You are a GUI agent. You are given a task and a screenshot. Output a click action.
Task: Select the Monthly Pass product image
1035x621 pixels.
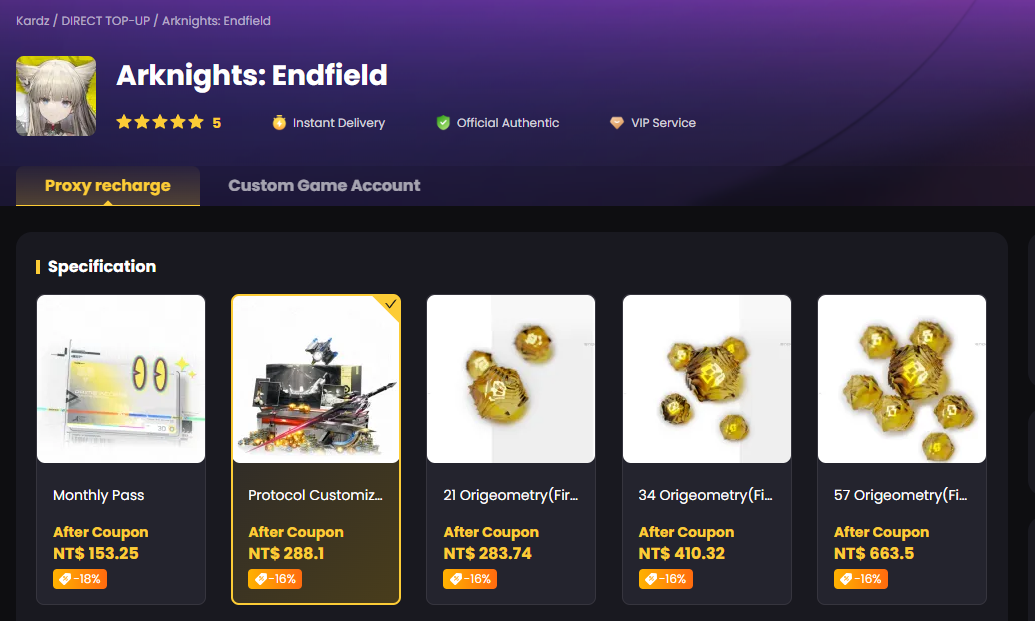(121, 379)
